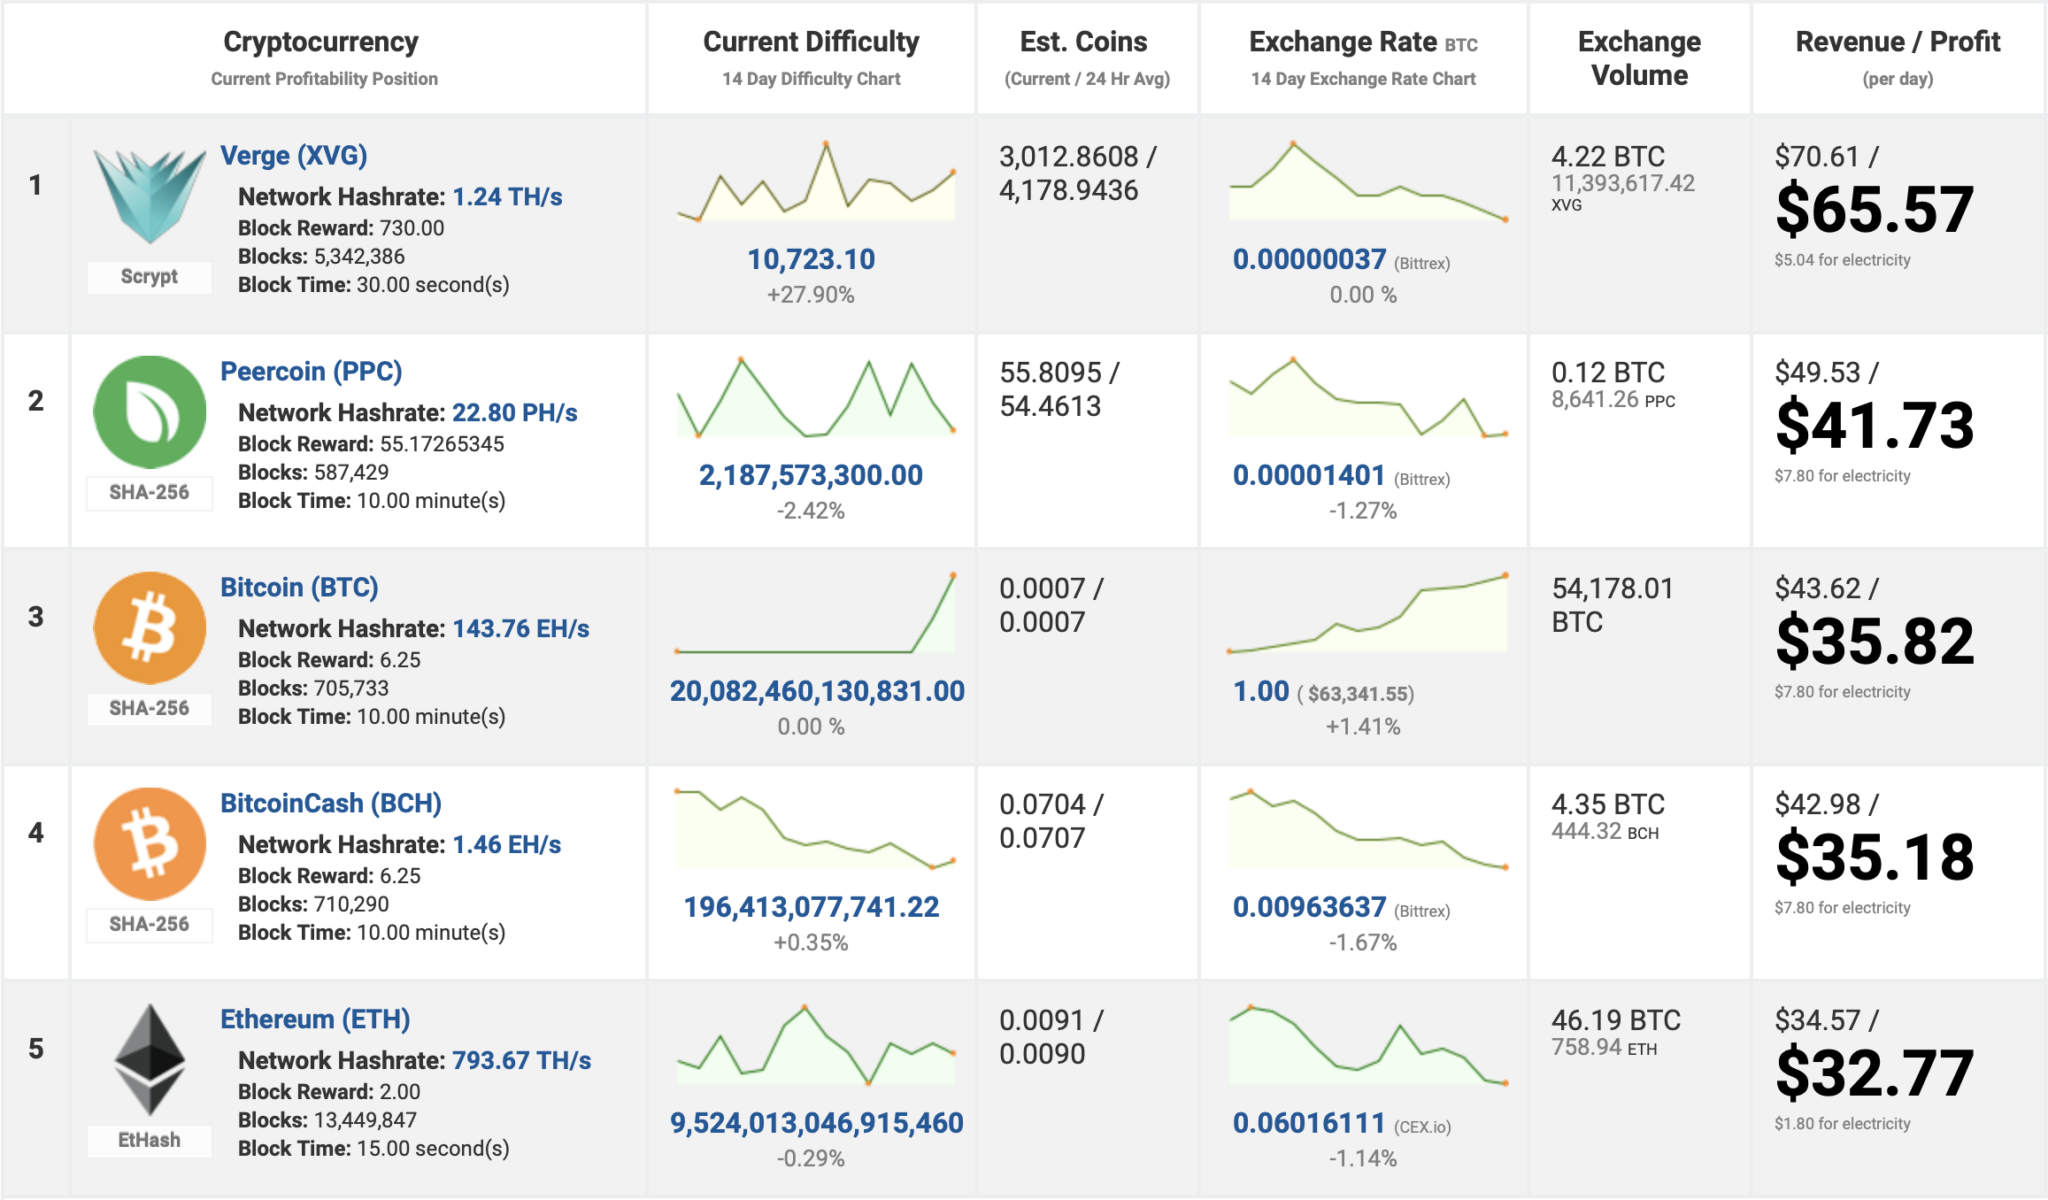Click the SHA-256 tag under Bitcoin logo
The height and width of the screenshot is (1200, 2048).
click(149, 709)
